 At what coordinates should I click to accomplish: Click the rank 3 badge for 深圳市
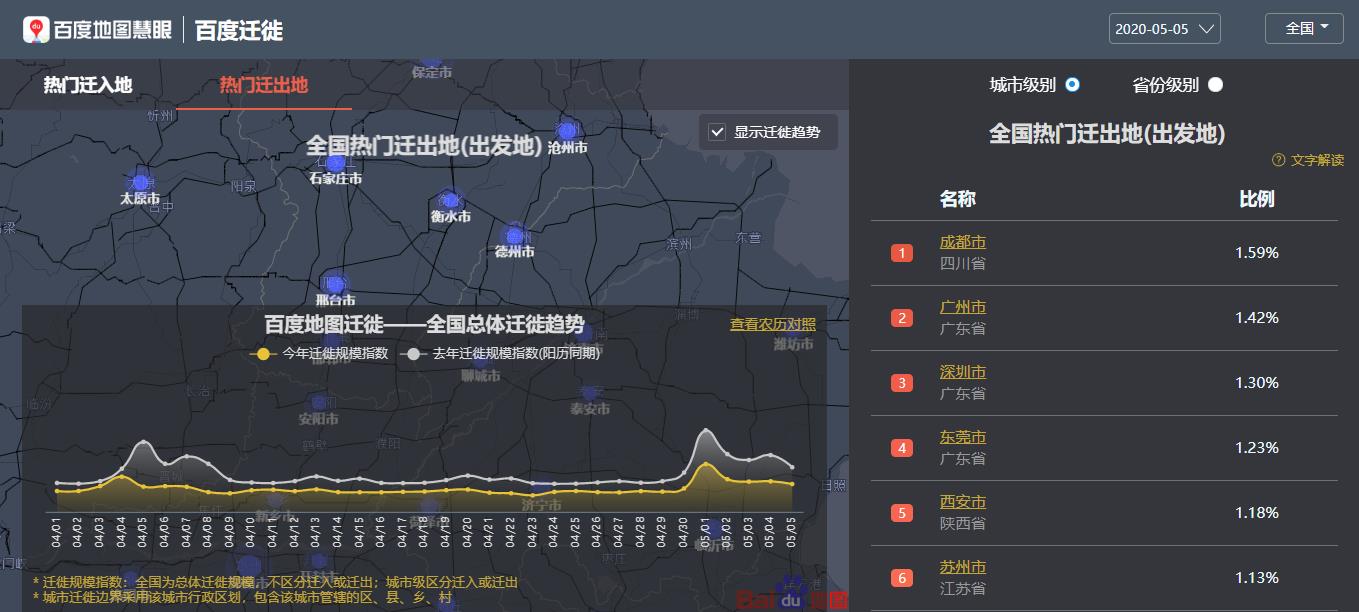[x=902, y=383]
